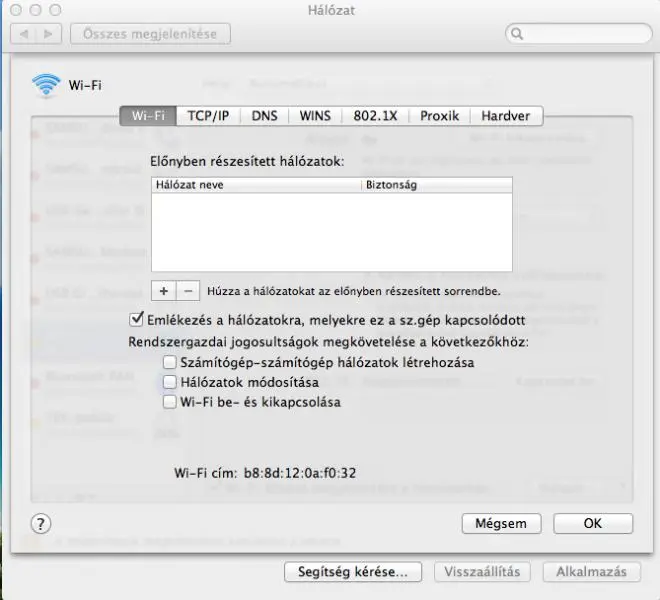This screenshot has height=600, width=660.
Task: Enable Számítógép-számítógép hálózatok létrehozása checkbox
Action: point(170,362)
